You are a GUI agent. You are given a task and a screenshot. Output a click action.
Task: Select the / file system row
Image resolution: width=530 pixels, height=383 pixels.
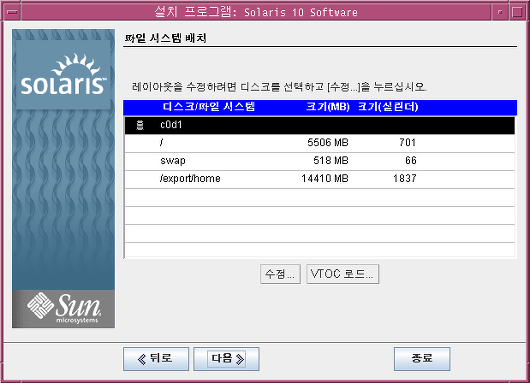[320, 143]
